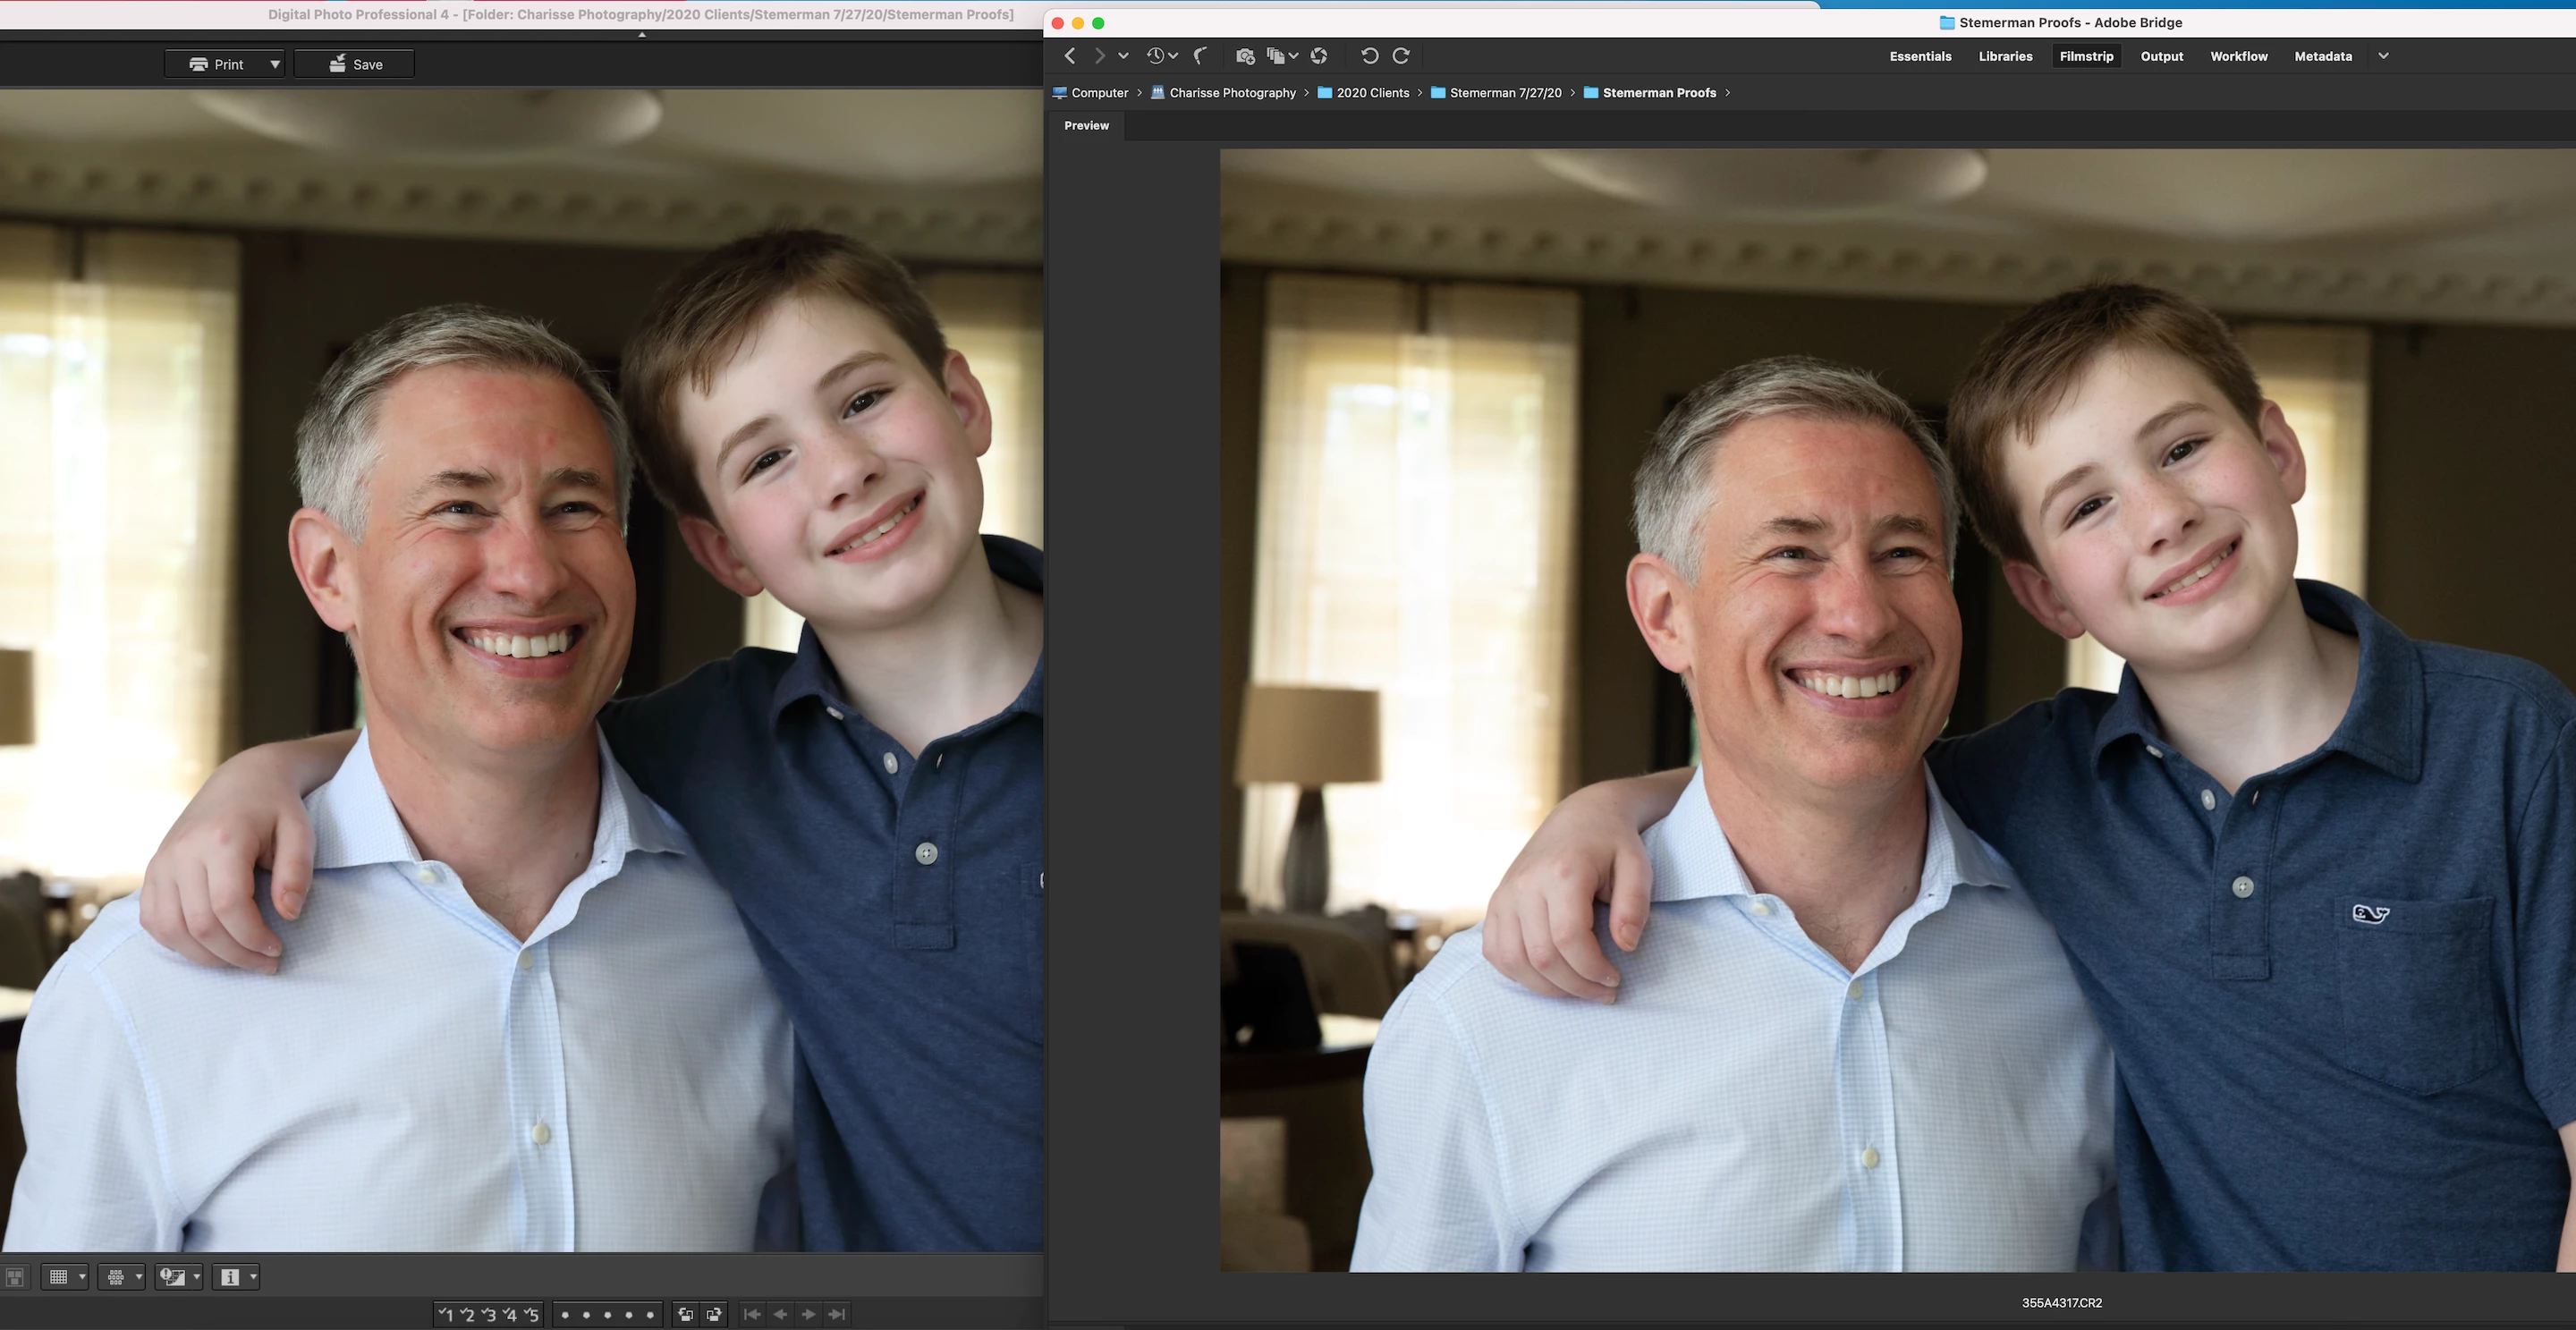Switch to the Metadata workspace
The width and height of the screenshot is (2576, 1330).
(2322, 56)
